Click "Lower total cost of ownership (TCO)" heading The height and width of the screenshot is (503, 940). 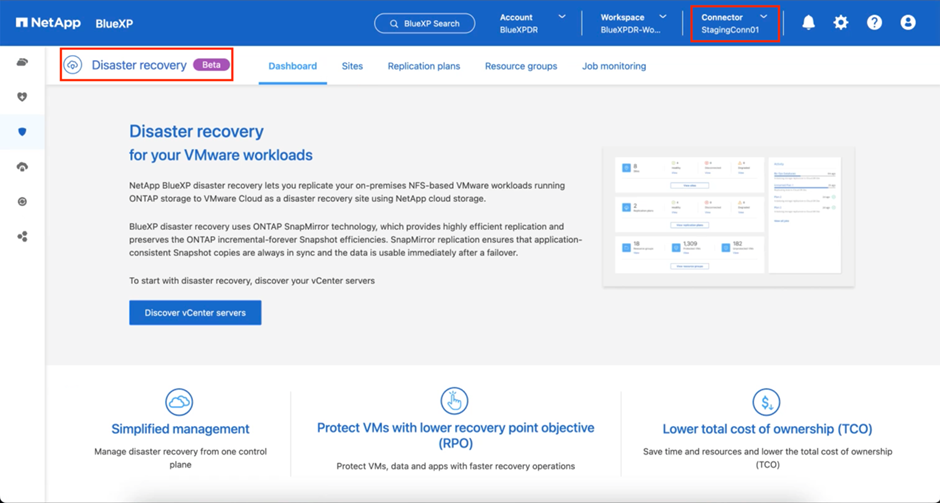tap(767, 429)
